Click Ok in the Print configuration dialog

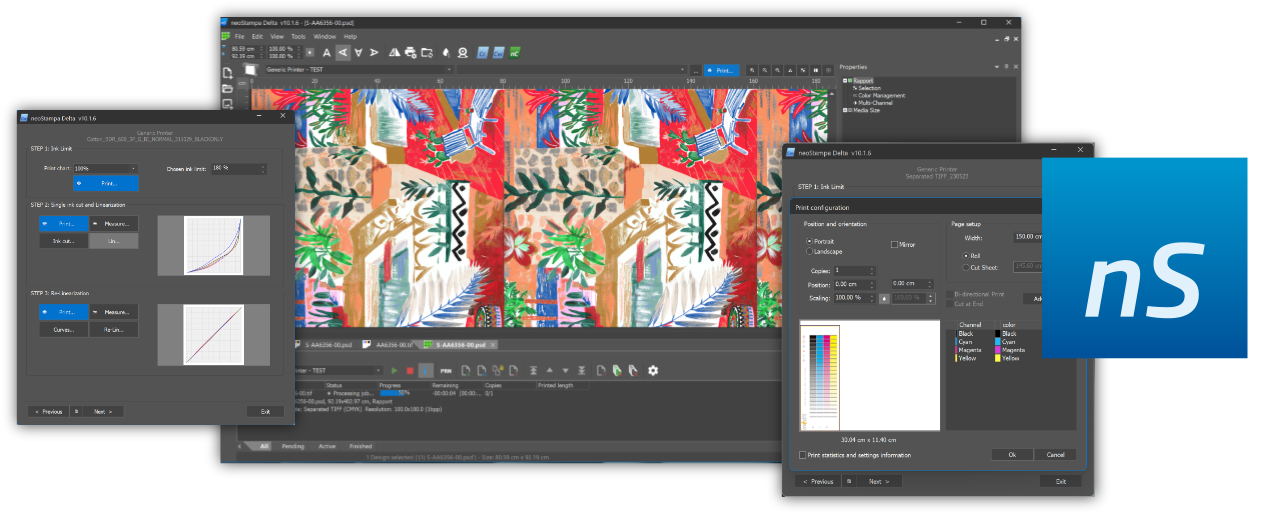pos(1012,454)
